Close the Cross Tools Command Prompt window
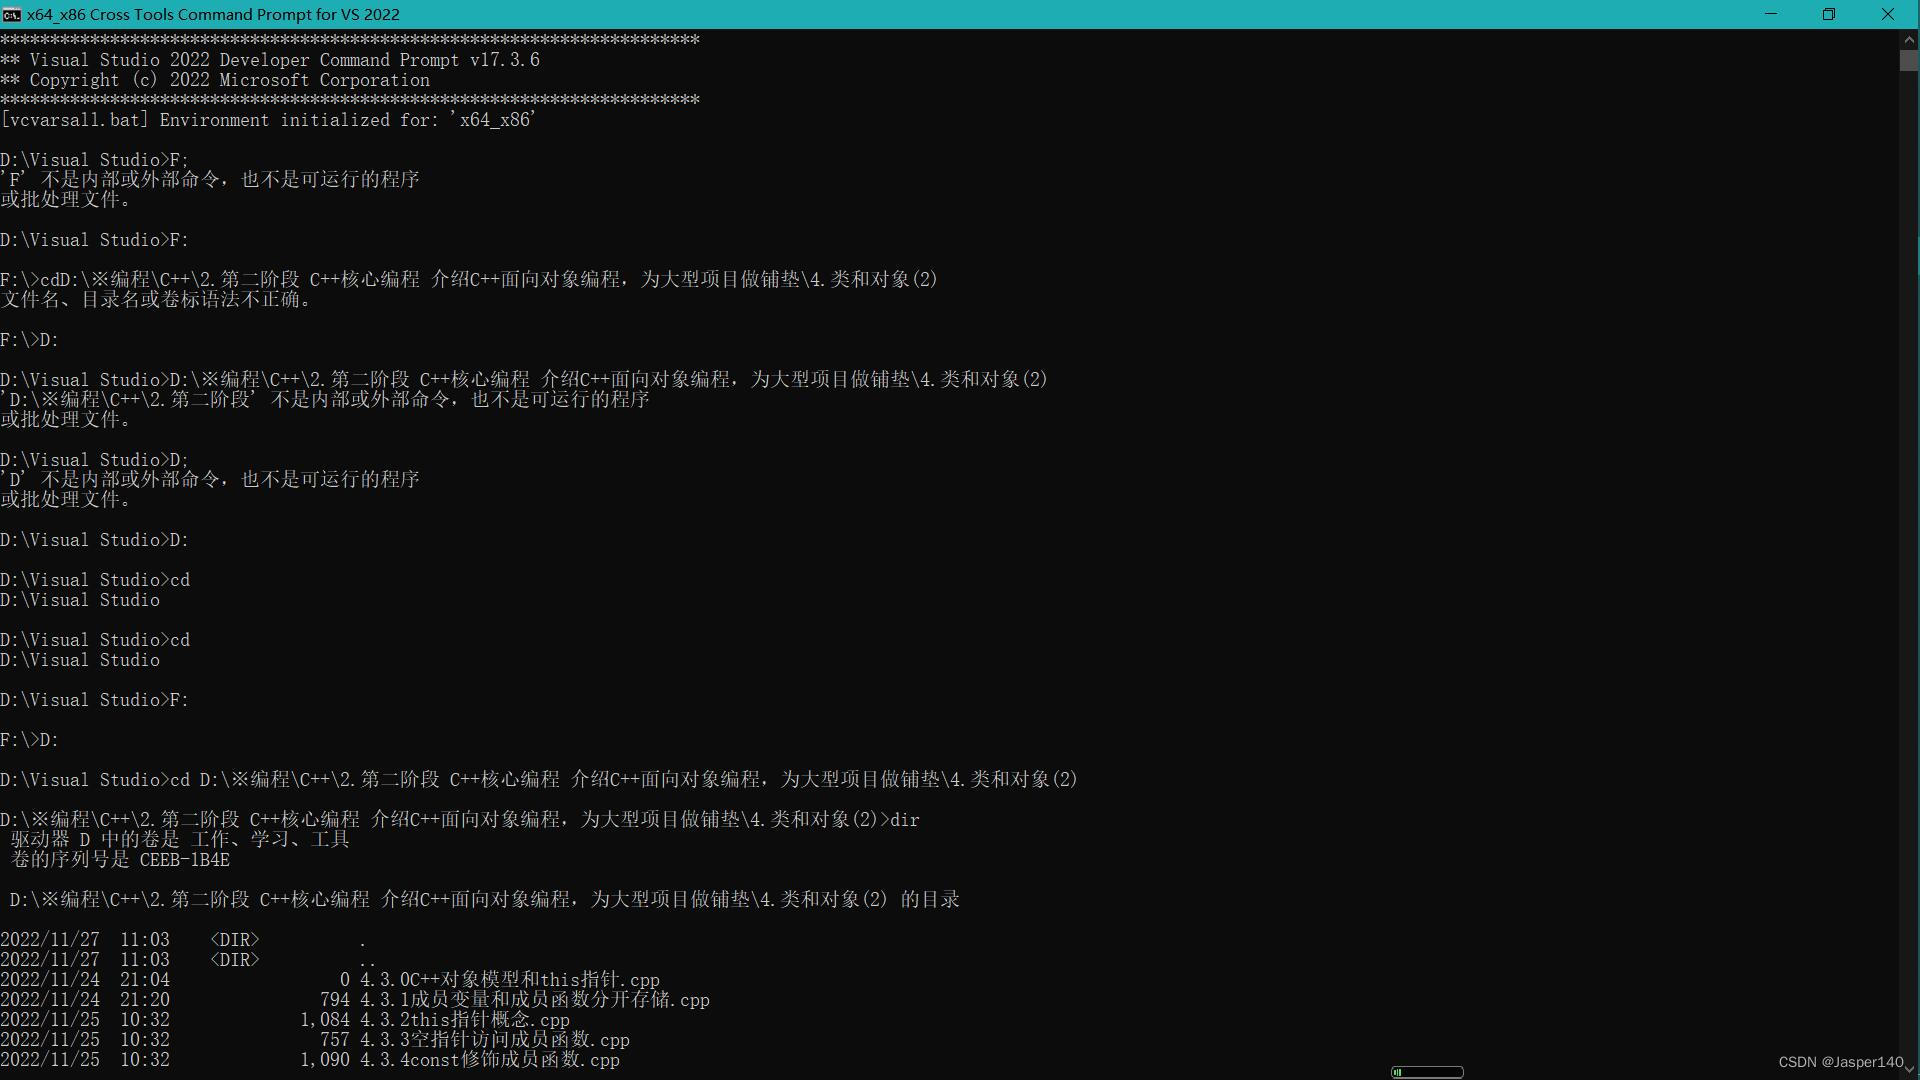 pyautogui.click(x=1888, y=14)
